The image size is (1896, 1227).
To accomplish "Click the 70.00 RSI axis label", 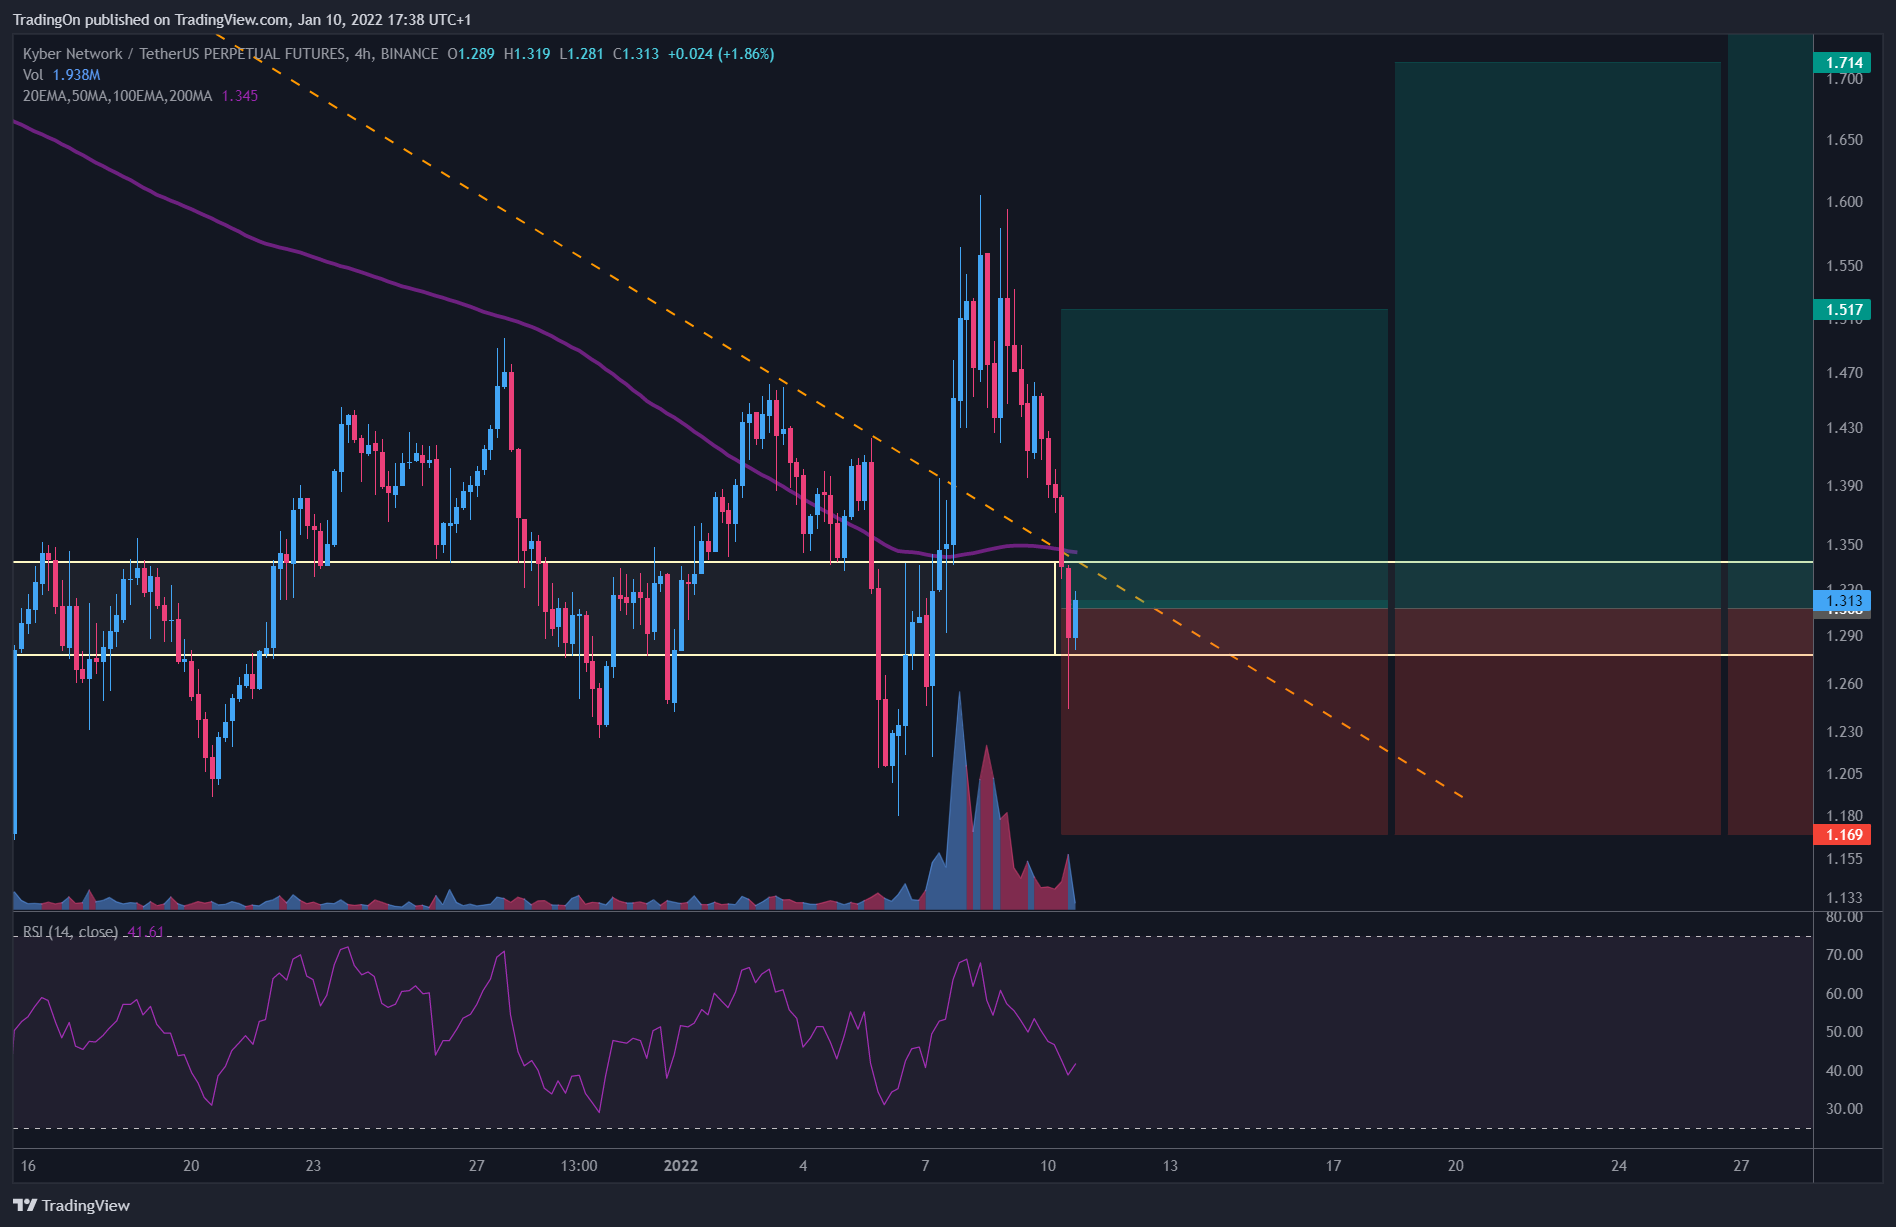I will pos(1844,954).
